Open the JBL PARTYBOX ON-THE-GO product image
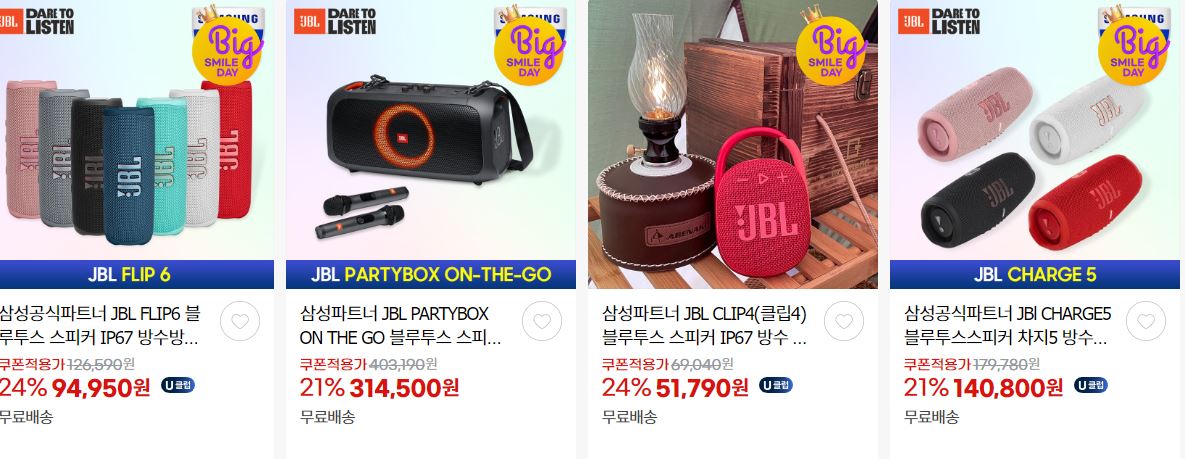1185x459 pixels. tap(431, 144)
